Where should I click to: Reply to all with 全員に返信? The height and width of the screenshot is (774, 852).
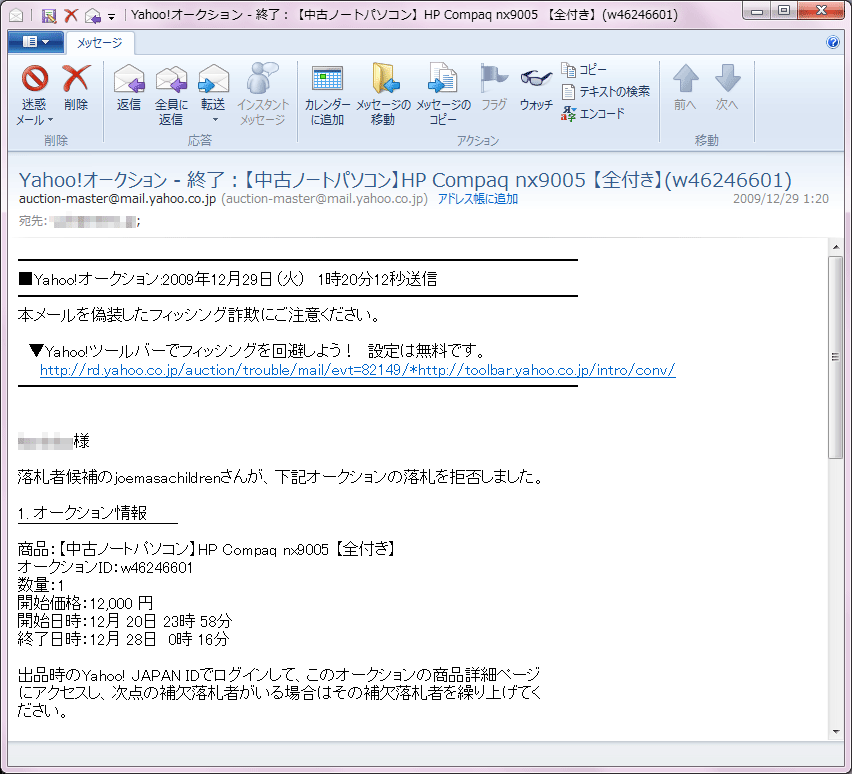[171, 95]
